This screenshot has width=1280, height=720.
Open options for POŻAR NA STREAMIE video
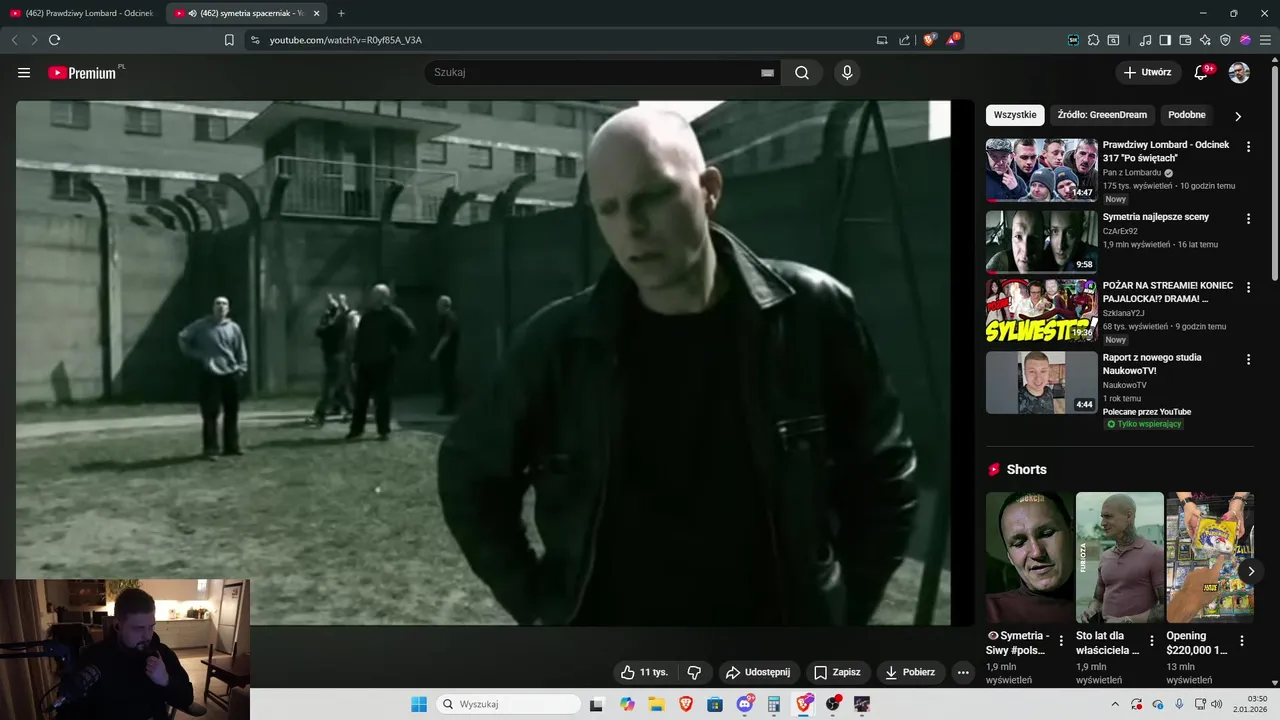(1248, 287)
